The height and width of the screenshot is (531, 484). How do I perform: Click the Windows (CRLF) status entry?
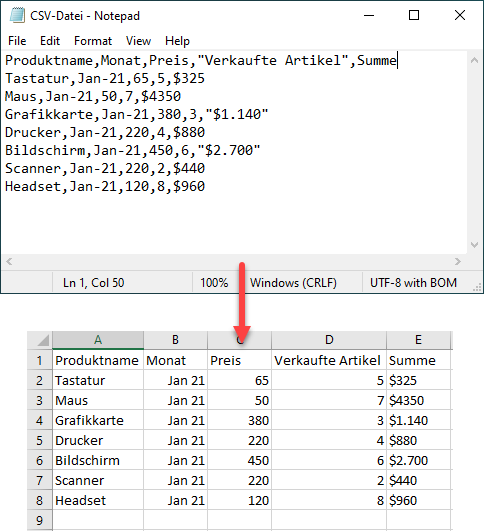pyautogui.click(x=293, y=282)
